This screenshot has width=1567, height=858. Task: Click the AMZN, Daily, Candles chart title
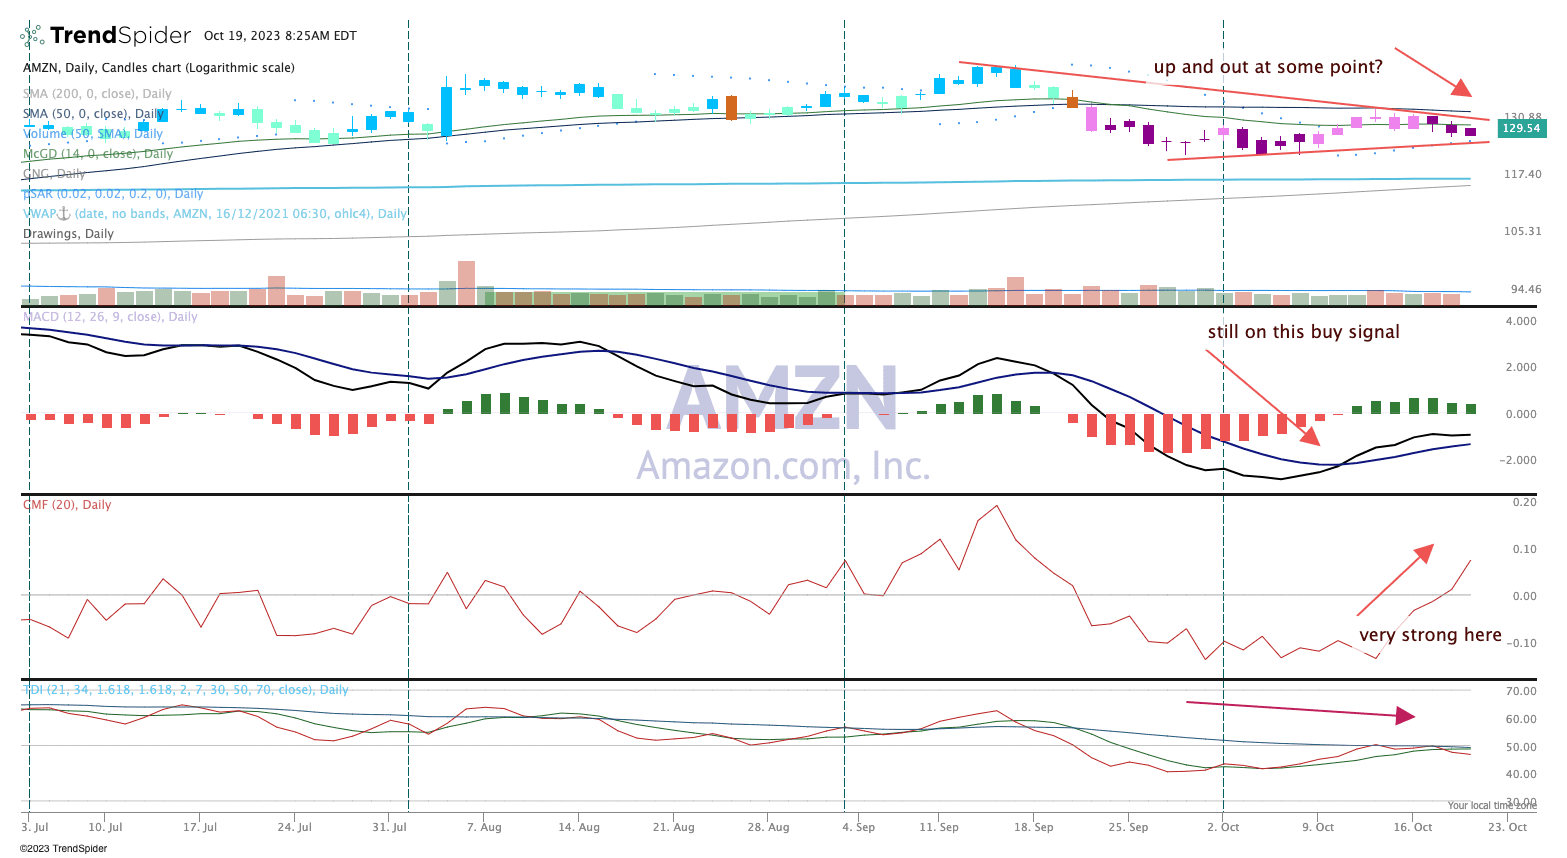point(159,68)
